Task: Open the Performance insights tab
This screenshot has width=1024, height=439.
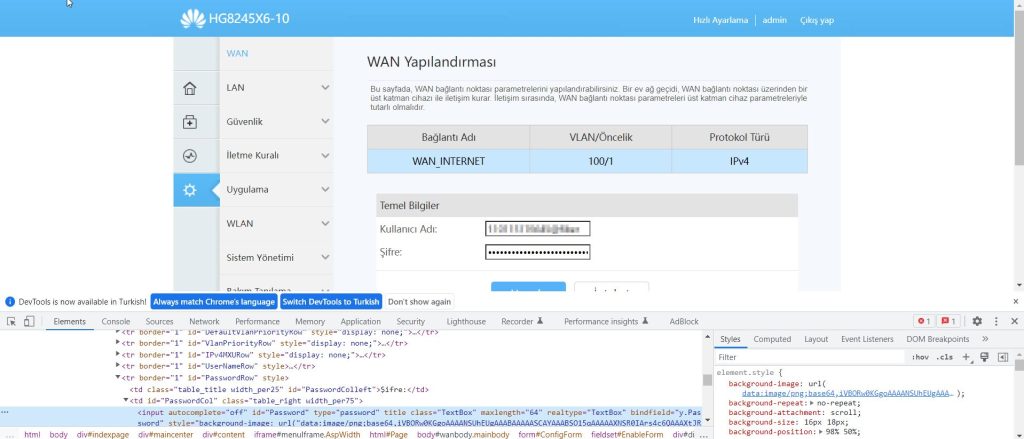Action: tap(606, 321)
